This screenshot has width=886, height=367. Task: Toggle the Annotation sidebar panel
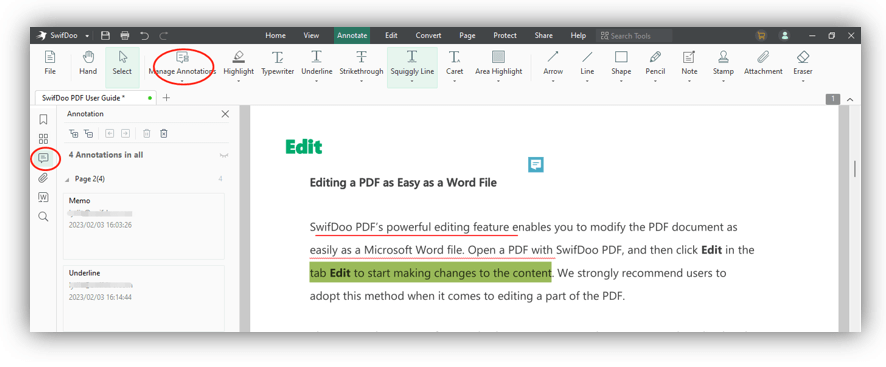[43, 158]
